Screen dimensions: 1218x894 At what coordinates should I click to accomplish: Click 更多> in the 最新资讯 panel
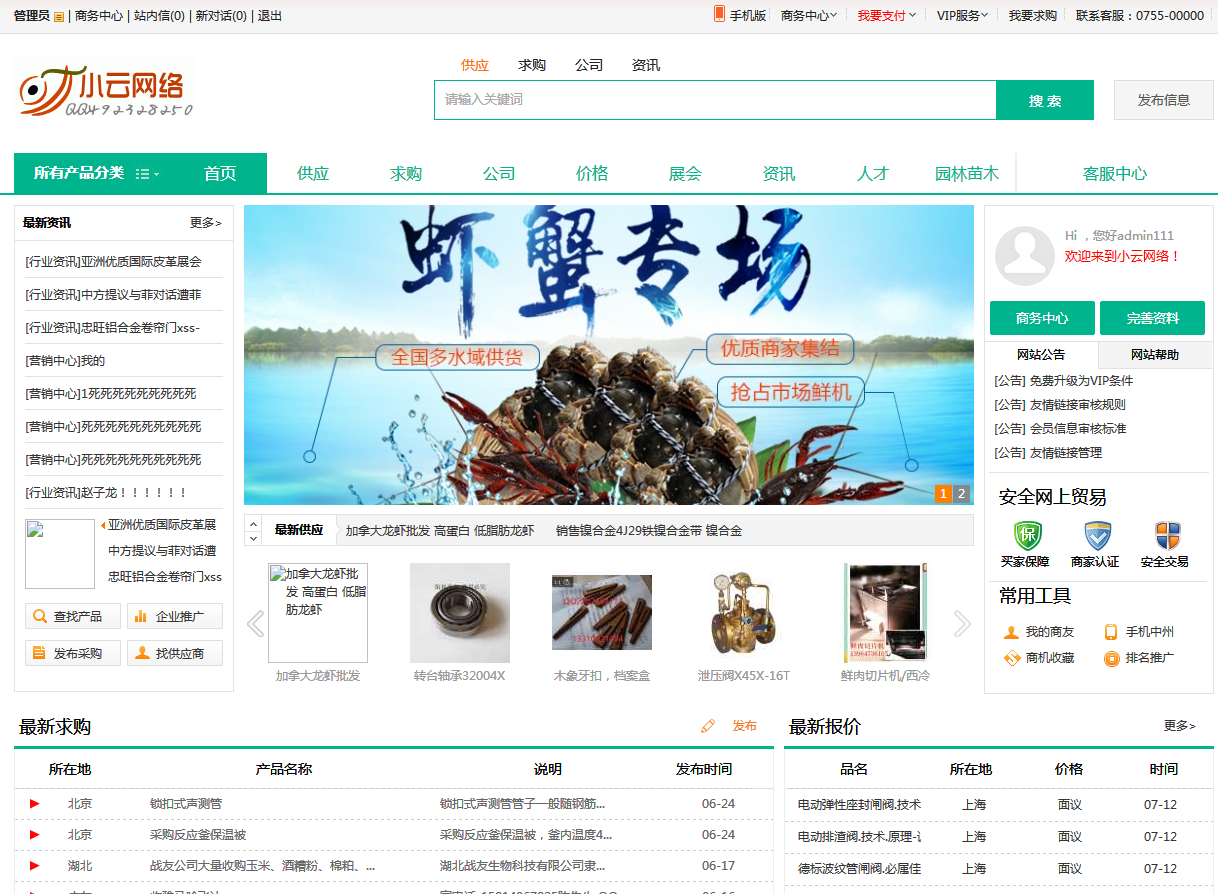coord(206,223)
